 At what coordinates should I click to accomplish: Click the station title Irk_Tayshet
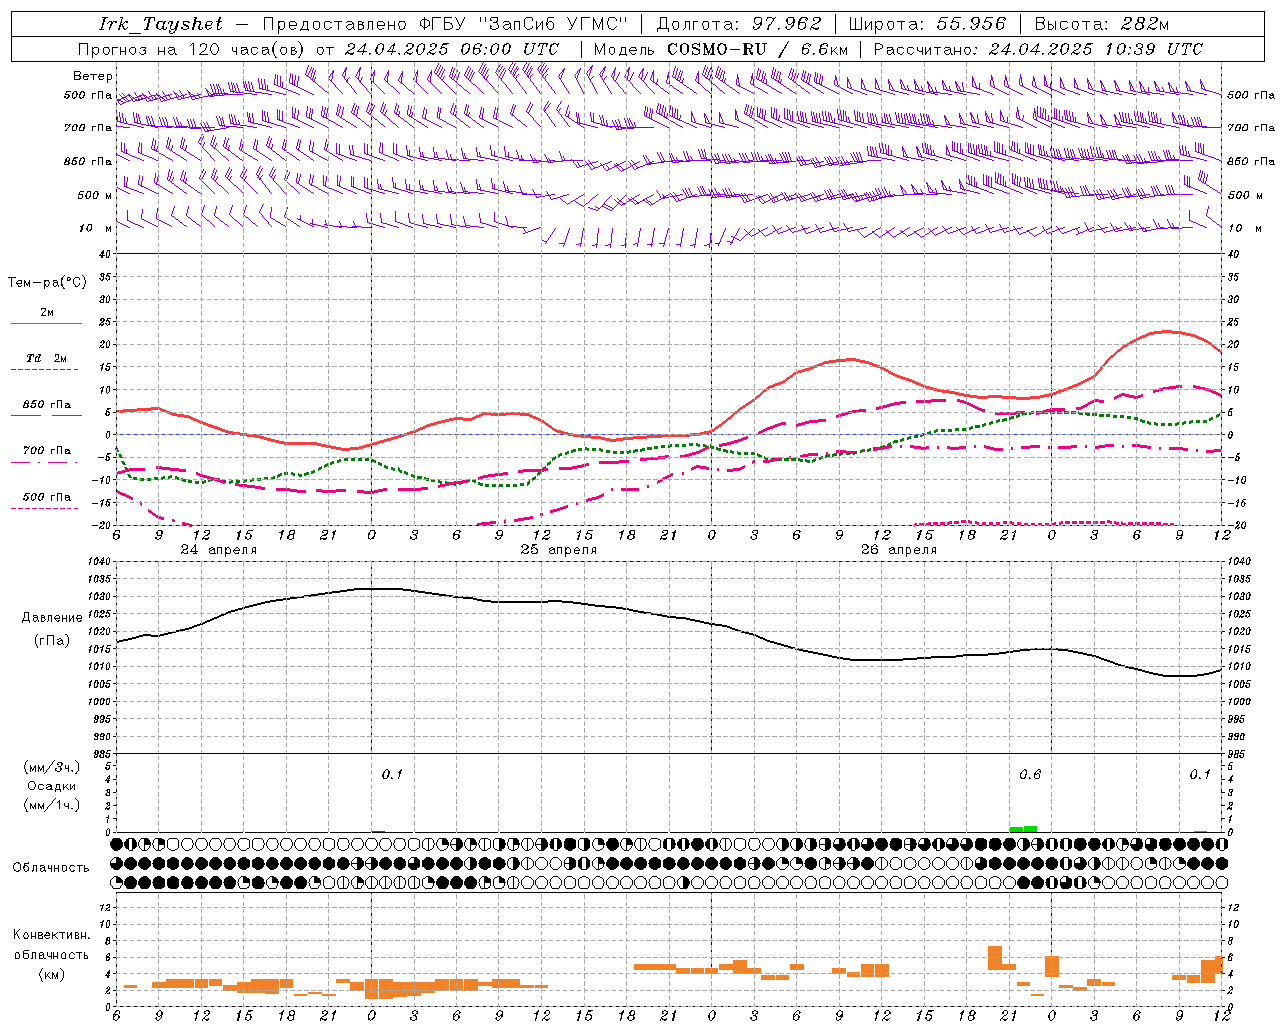[x=161, y=24]
